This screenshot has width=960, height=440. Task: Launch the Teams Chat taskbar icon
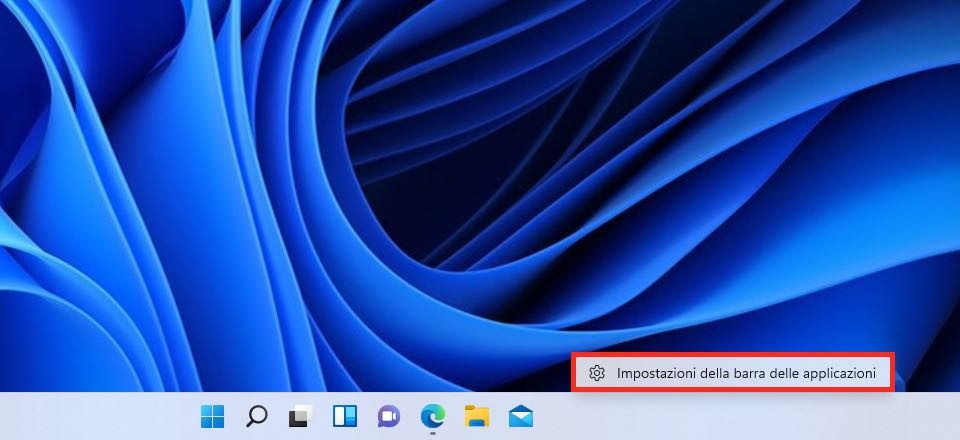pyautogui.click(x=389, y=417)
